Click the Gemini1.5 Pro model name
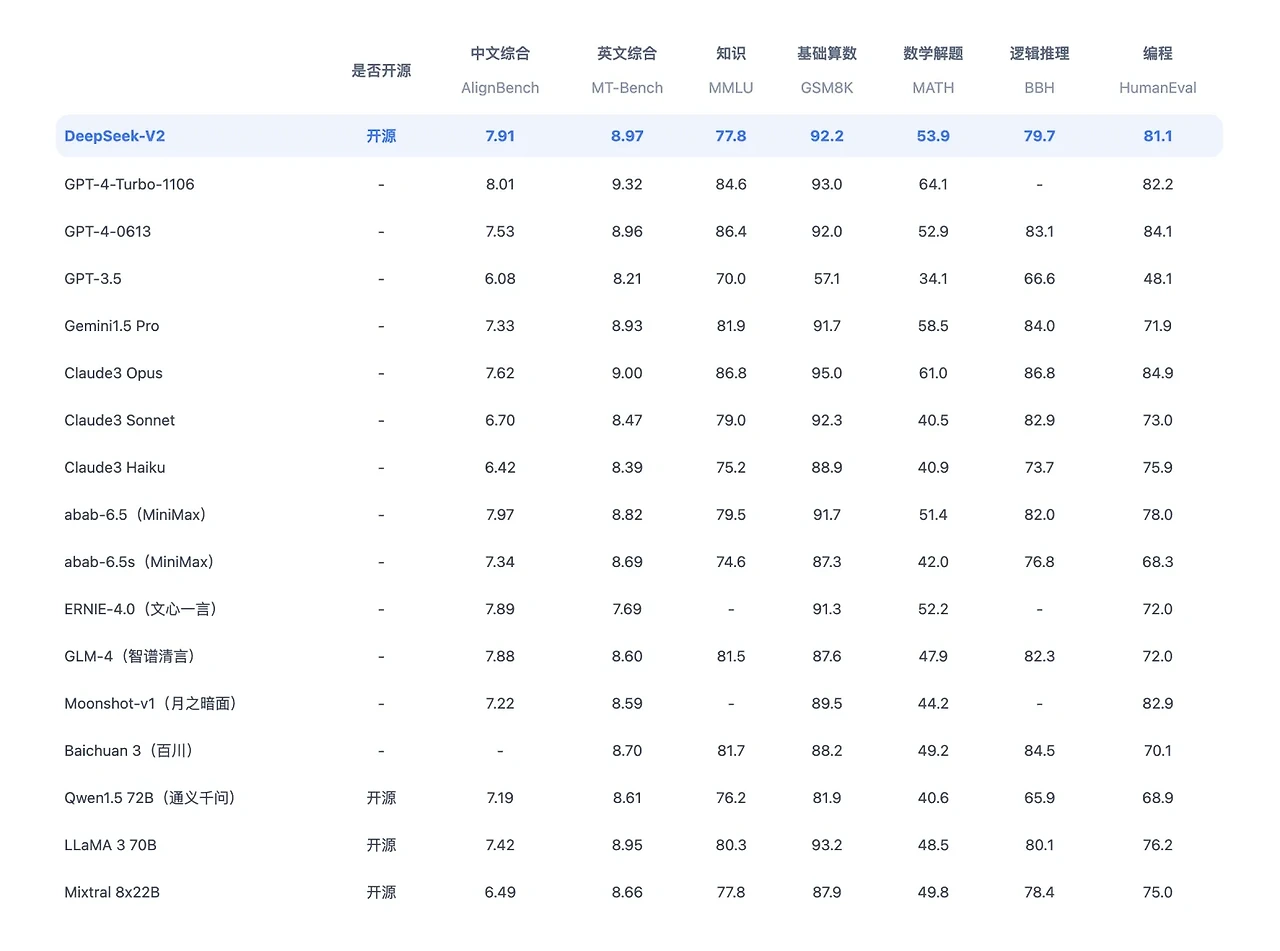 point(111,326)
